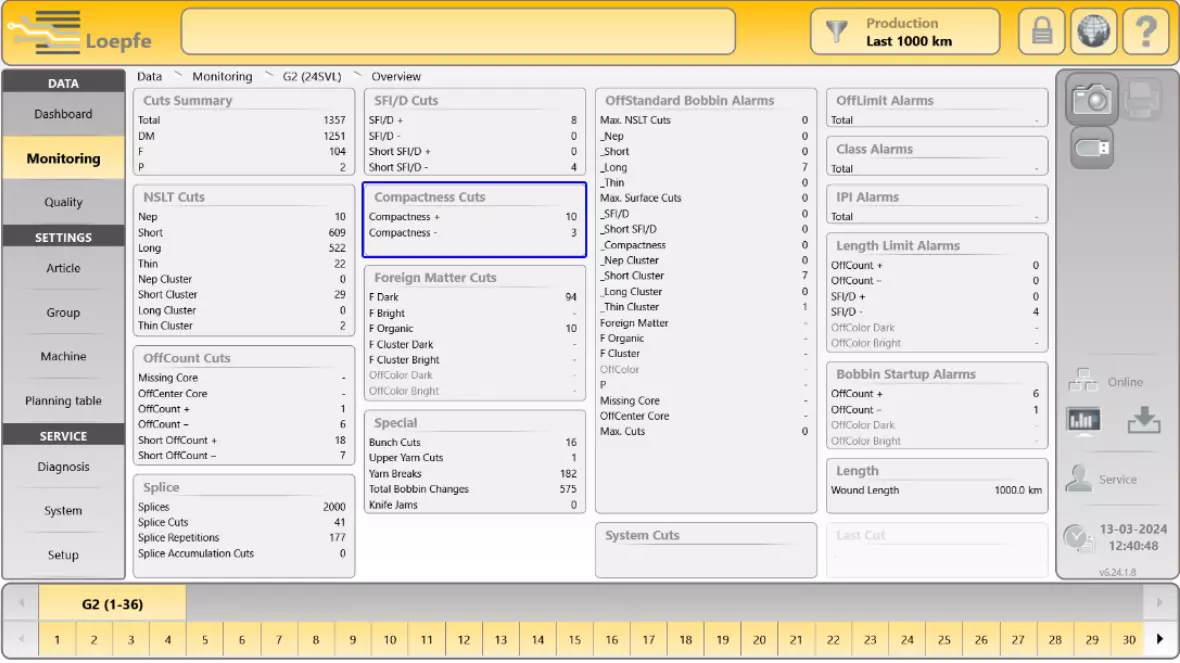This screenshot has height=663, width=1180.
Task: Take a screenshot with camera icon
Action: click(1091, 98)
